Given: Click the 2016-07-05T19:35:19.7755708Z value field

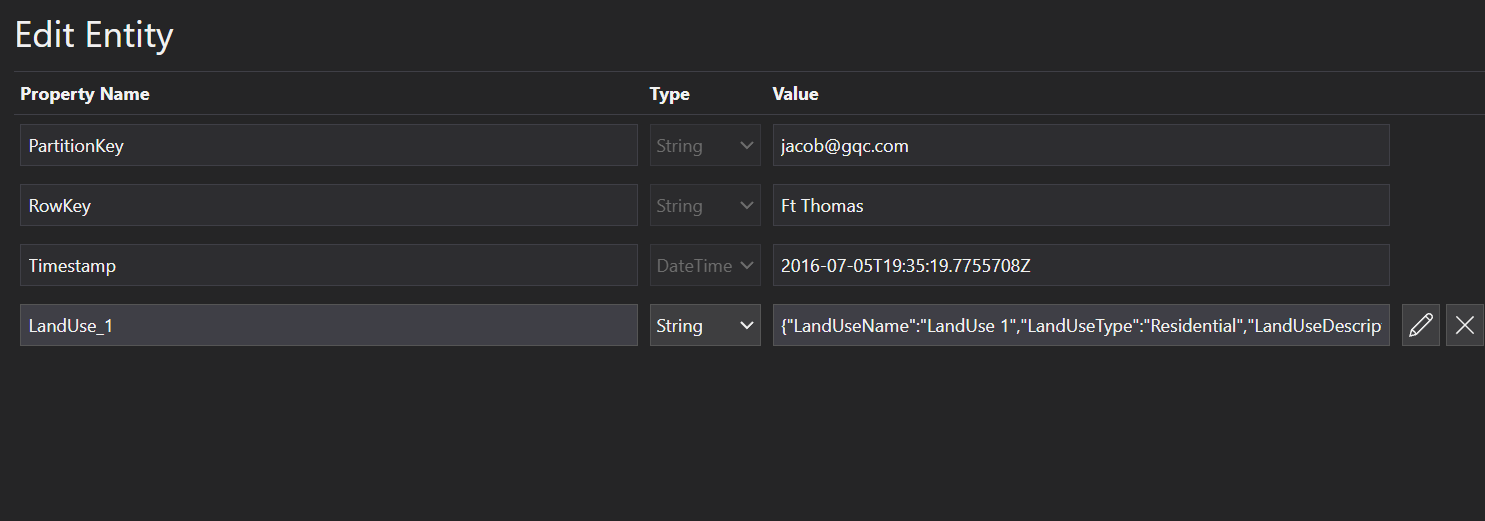Looking at the screenshot, I should pos(1081,265).
